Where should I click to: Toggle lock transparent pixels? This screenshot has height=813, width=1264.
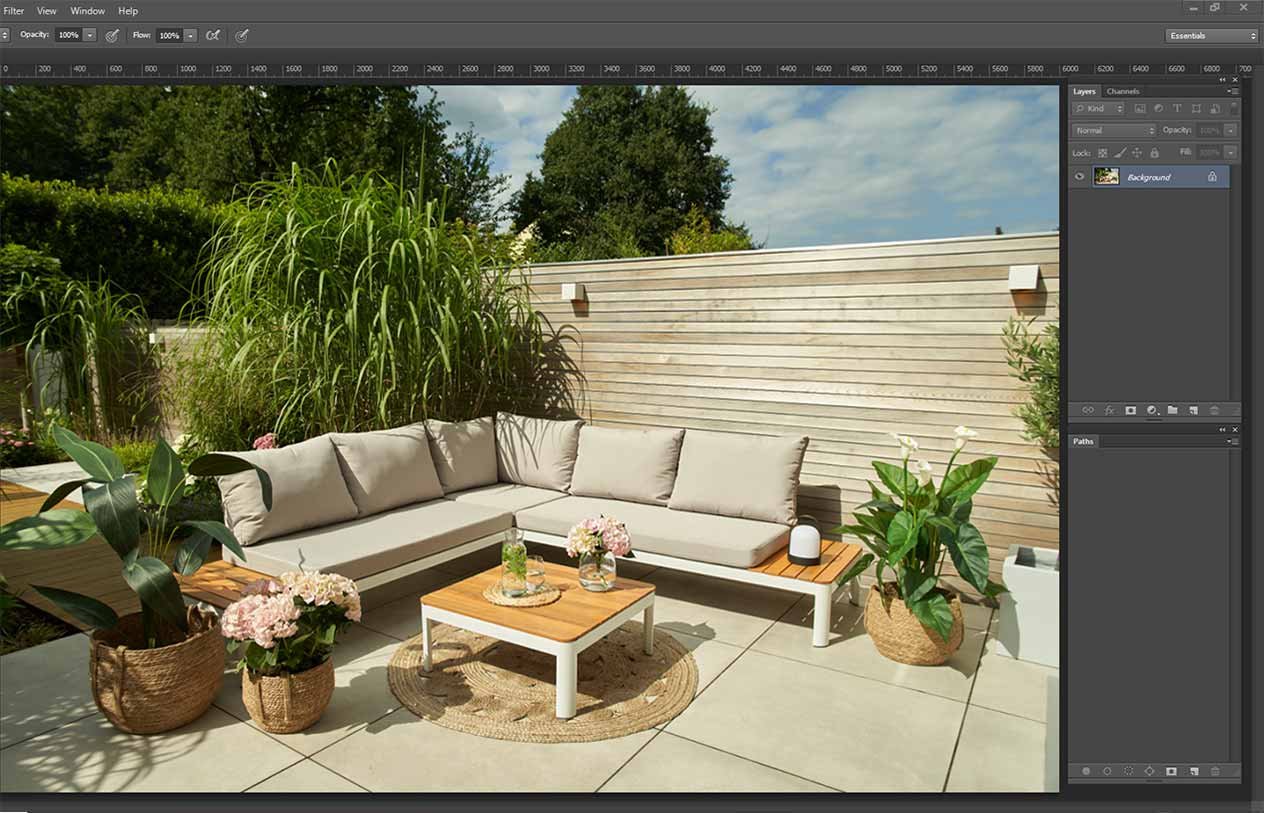coord(1102,153)
